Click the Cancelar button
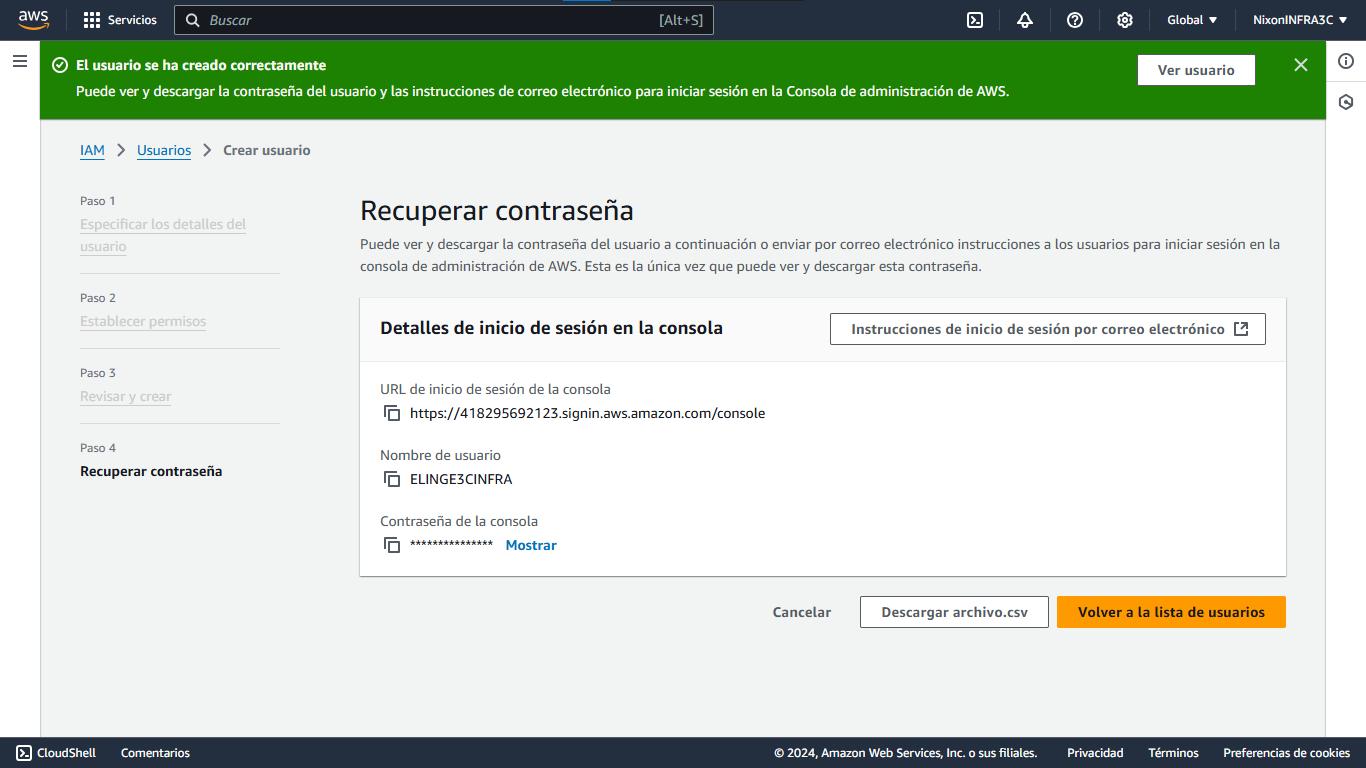 coord(802,612)
